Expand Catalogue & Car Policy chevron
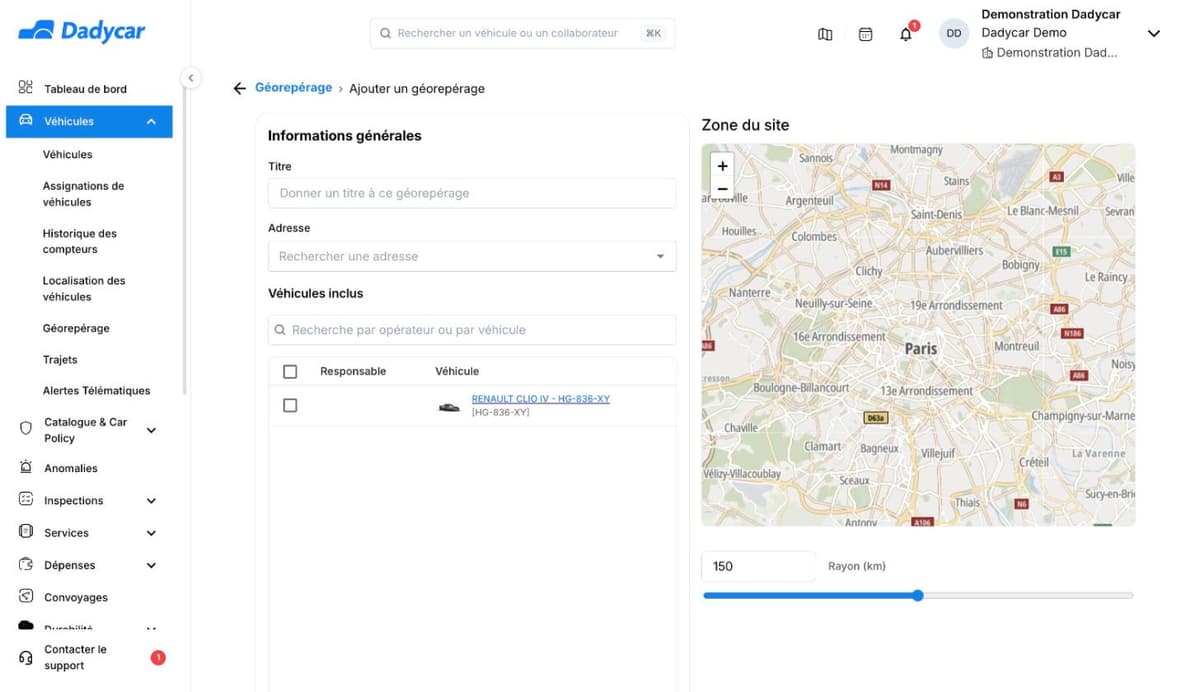The image size is (1200, 692). click(151, 430)
